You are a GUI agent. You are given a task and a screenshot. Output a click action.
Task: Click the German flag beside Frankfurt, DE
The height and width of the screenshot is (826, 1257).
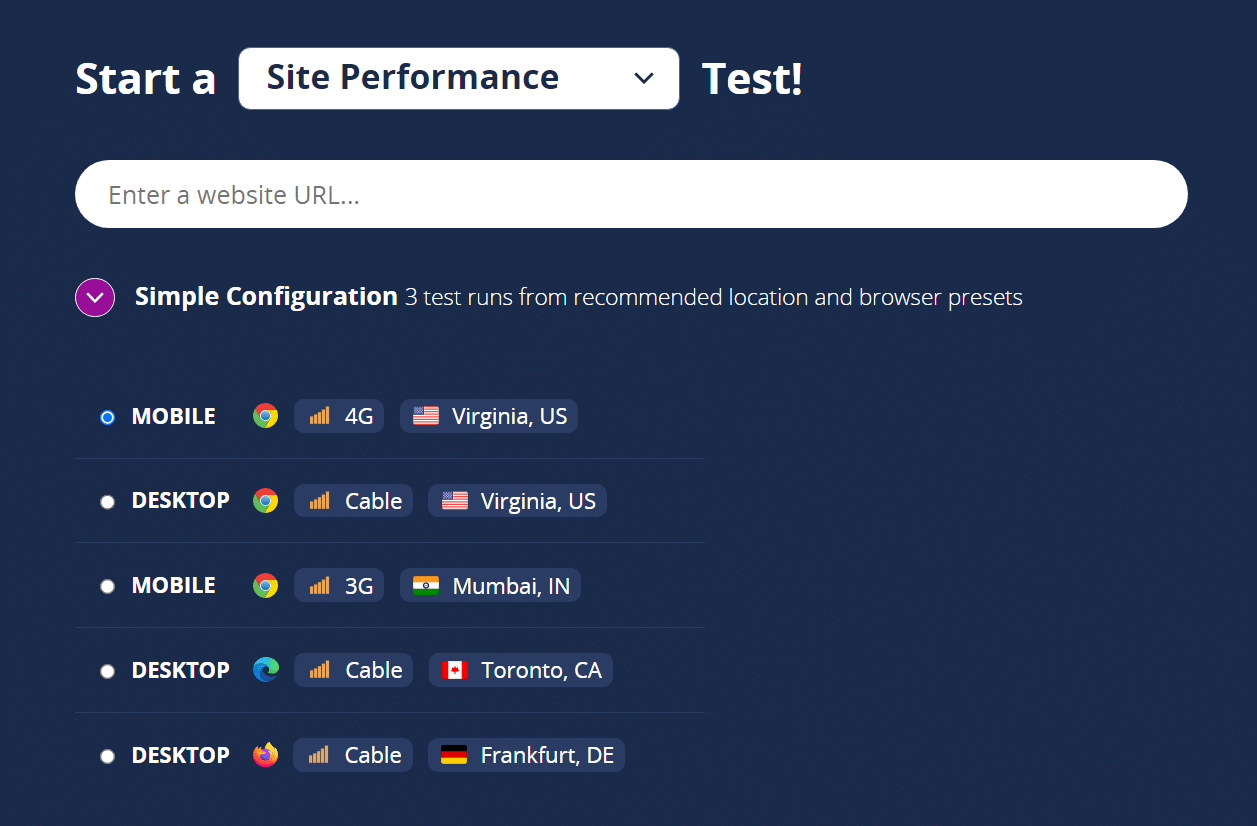[456, 755]
